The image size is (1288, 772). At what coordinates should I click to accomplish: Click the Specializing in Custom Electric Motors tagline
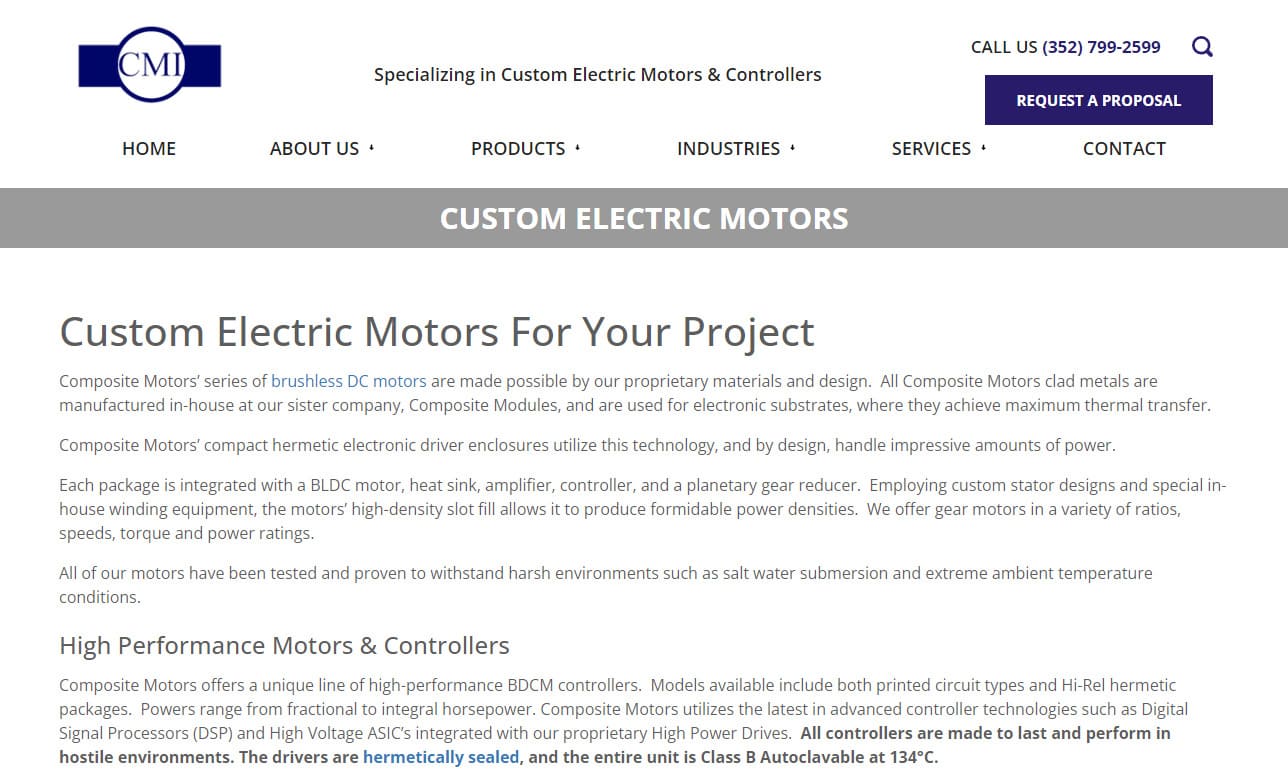point(597,74)
